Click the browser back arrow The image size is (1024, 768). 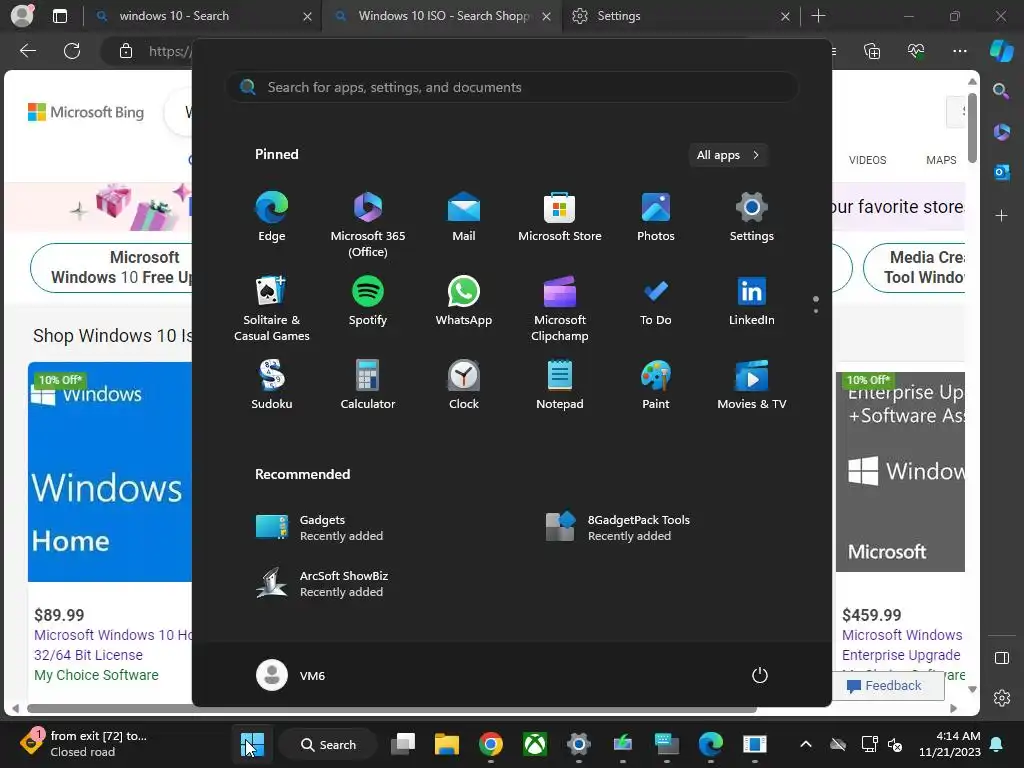(x=28, y=51)
